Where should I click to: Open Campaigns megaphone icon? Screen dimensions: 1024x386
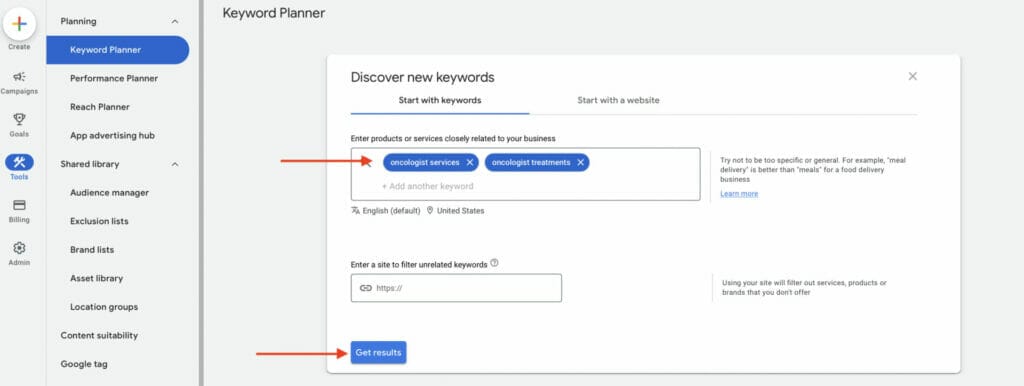pyautogui.click(x=19, y=76)
